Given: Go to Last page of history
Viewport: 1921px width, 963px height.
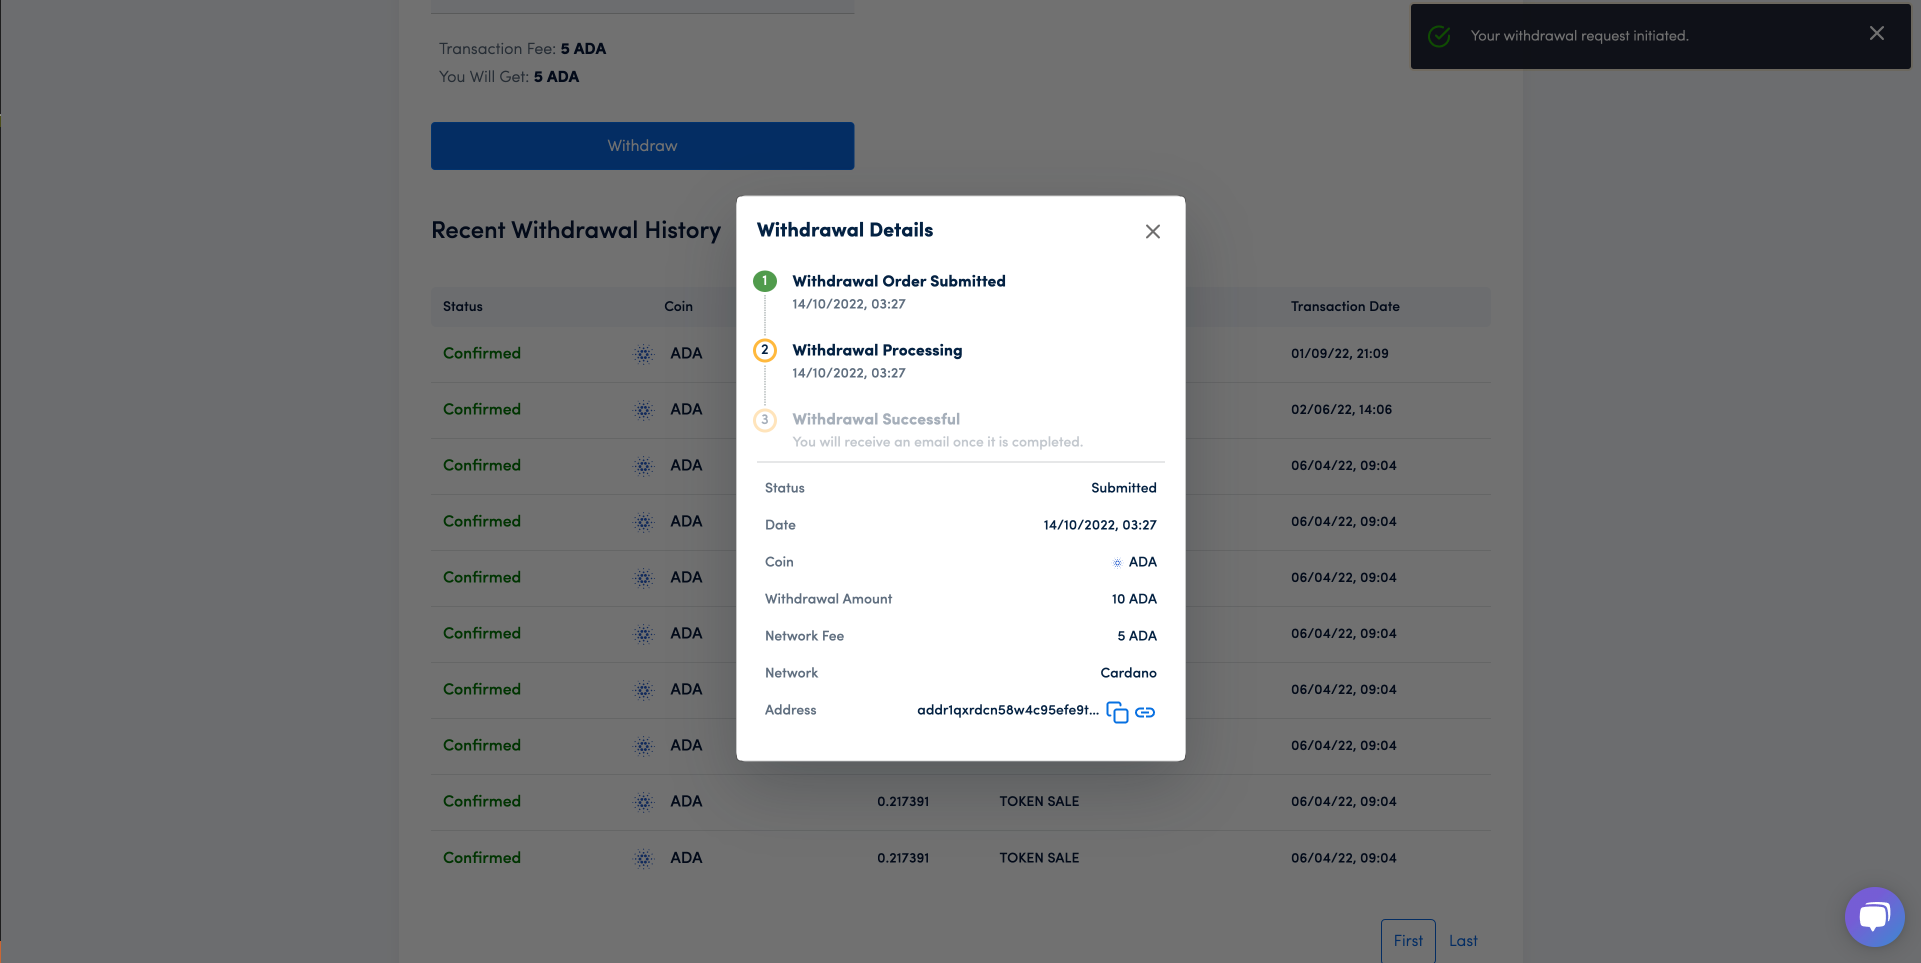Looking at the screenshot, I should click(x=1463, y=941).
